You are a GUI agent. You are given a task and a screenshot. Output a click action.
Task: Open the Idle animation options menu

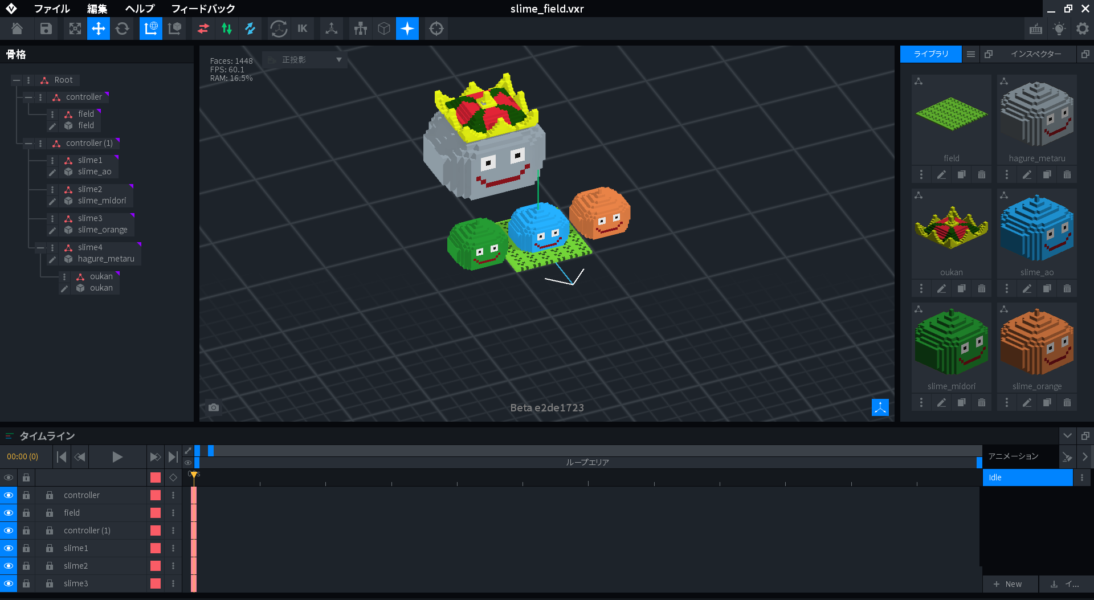pos(1082,478)
